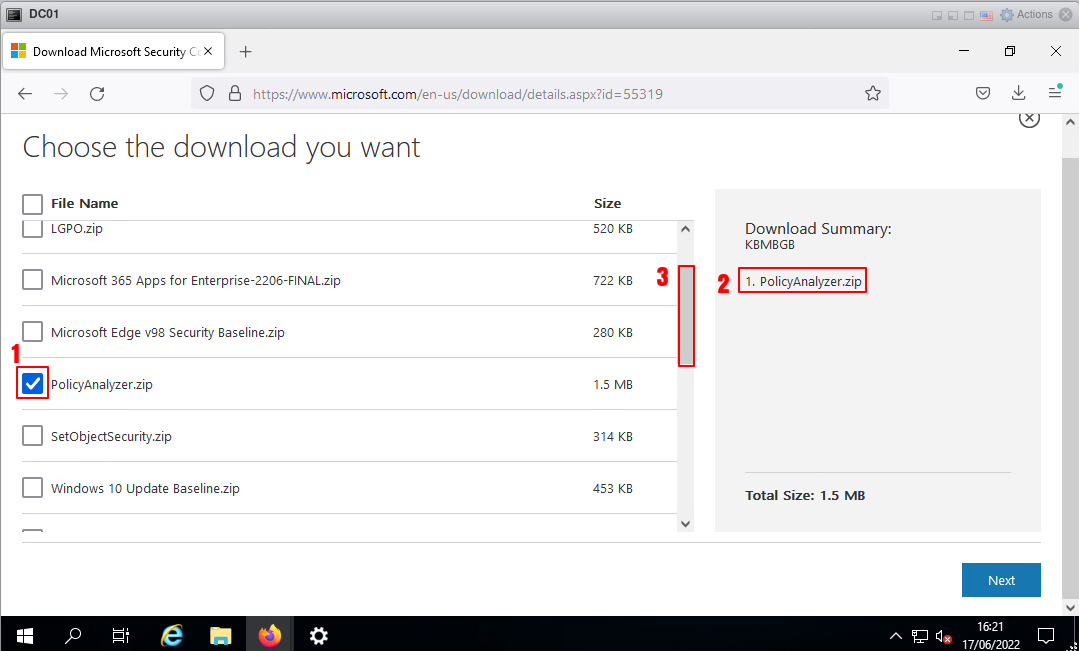Select Microsoft Edge v98 Security Baseline.zip checkbox

tap(33, 332)
